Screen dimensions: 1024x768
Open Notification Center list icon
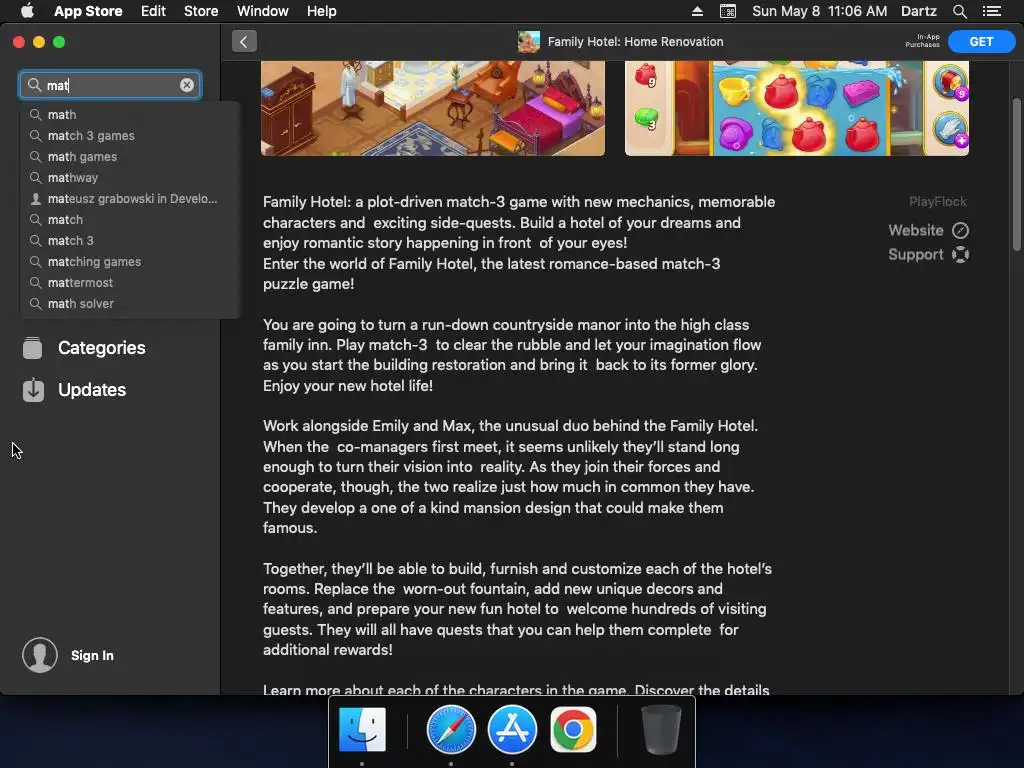pyautogui.click(x=991, y=11)
